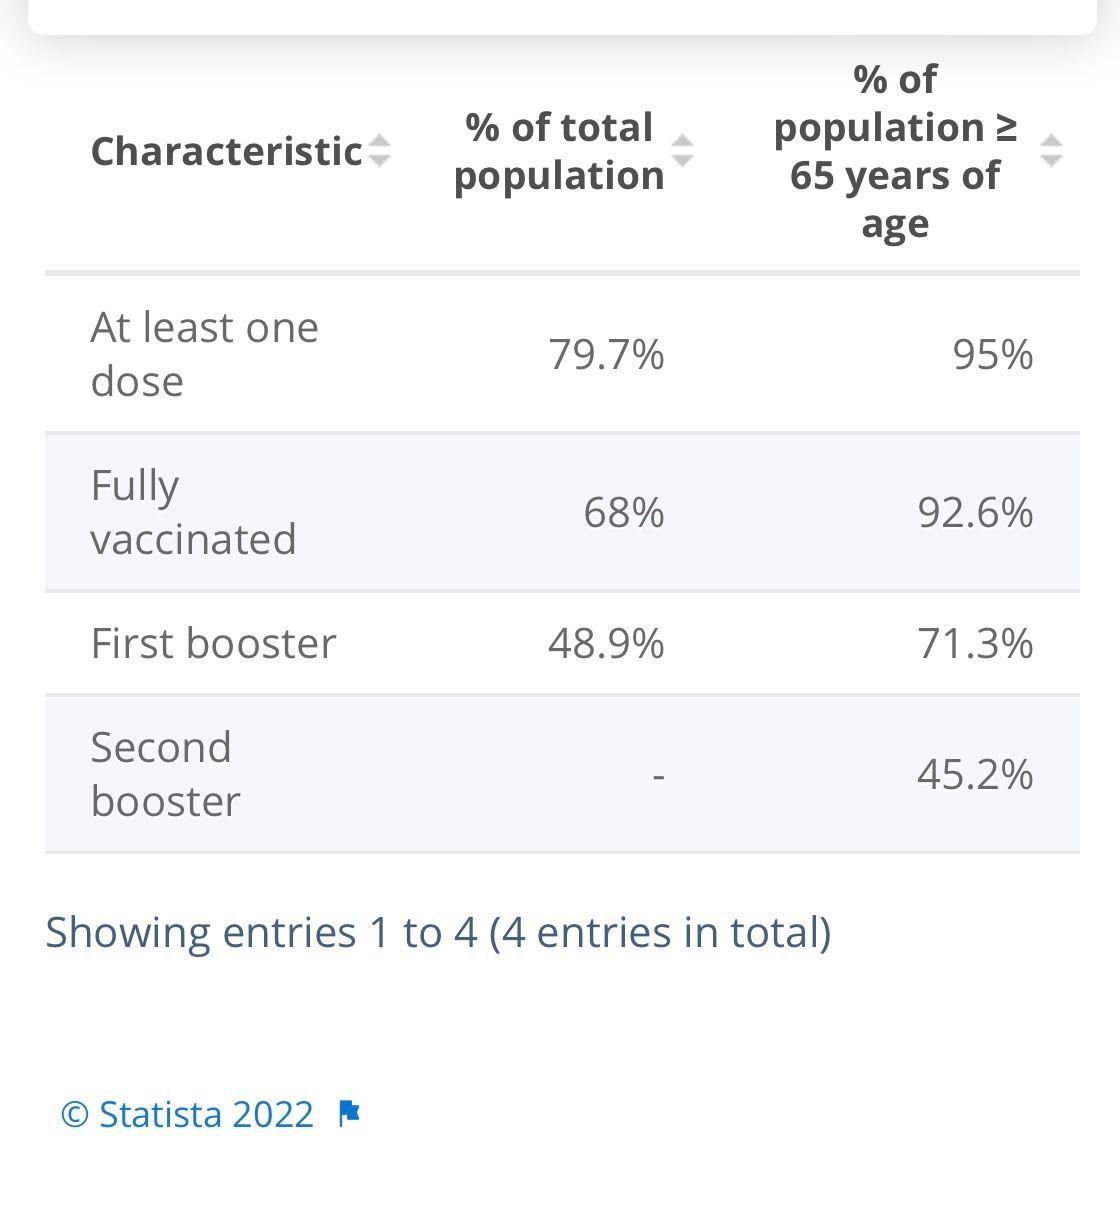The image size is (1120, 1221).
Task: Click the 95% table cell
Action: point(992,354)
